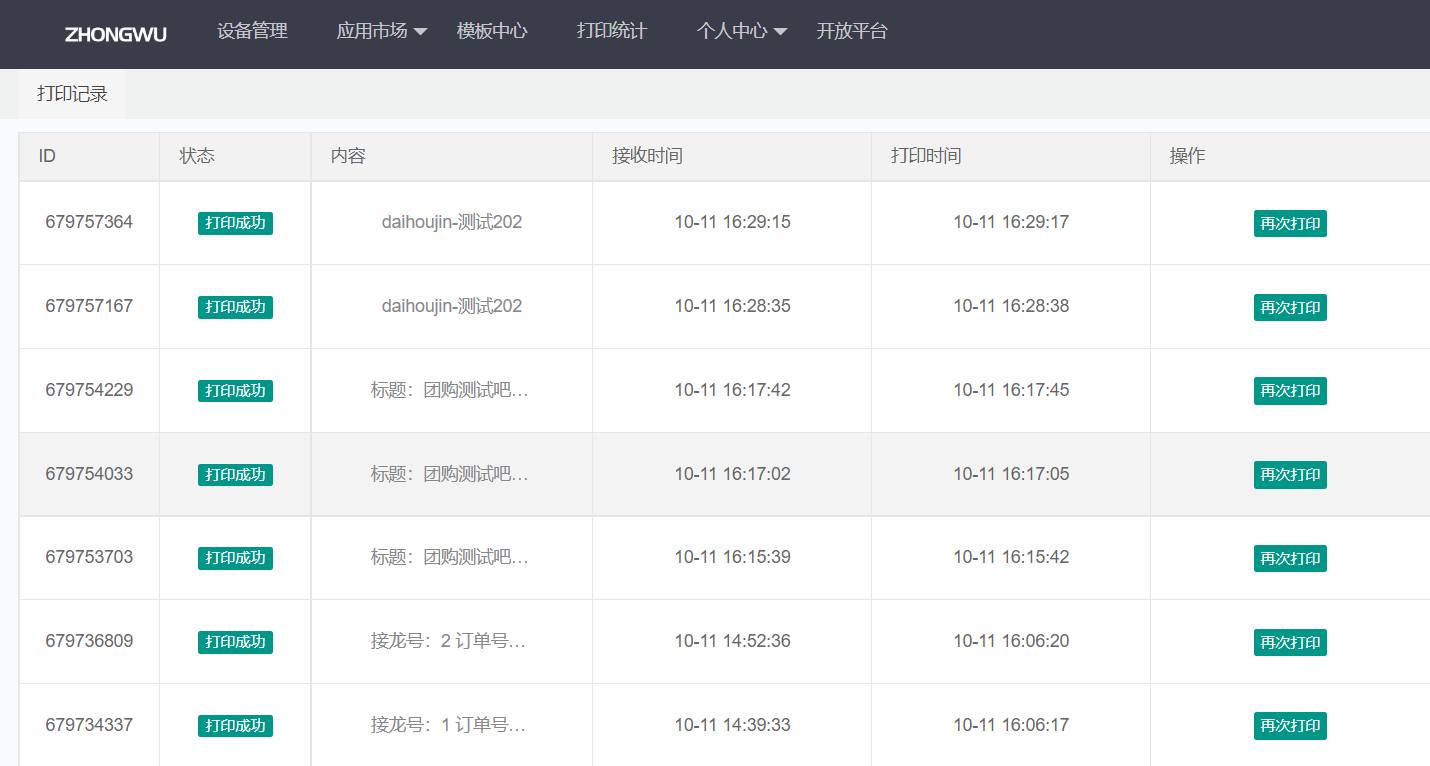
Task: Select ID cell 679757364
Action: point(89,222)
